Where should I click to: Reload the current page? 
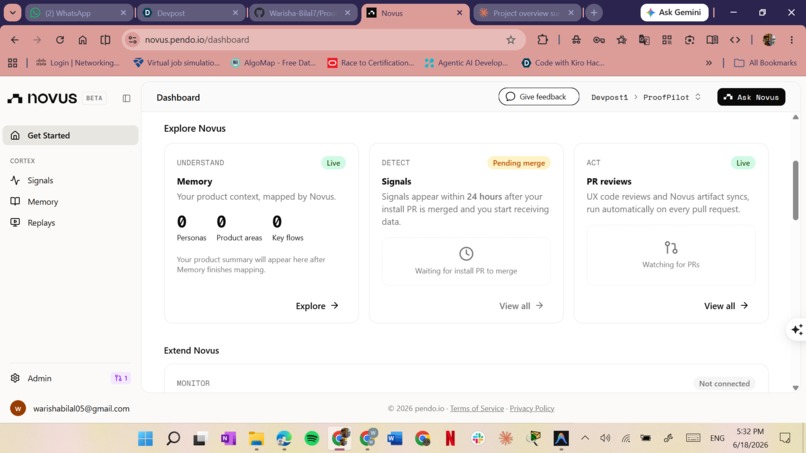tap(60, 40)
